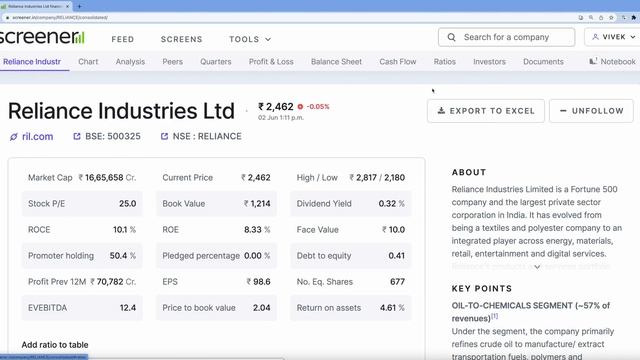
Task: Click the Book Value figure 1,214
Action: tap(260, 204)
